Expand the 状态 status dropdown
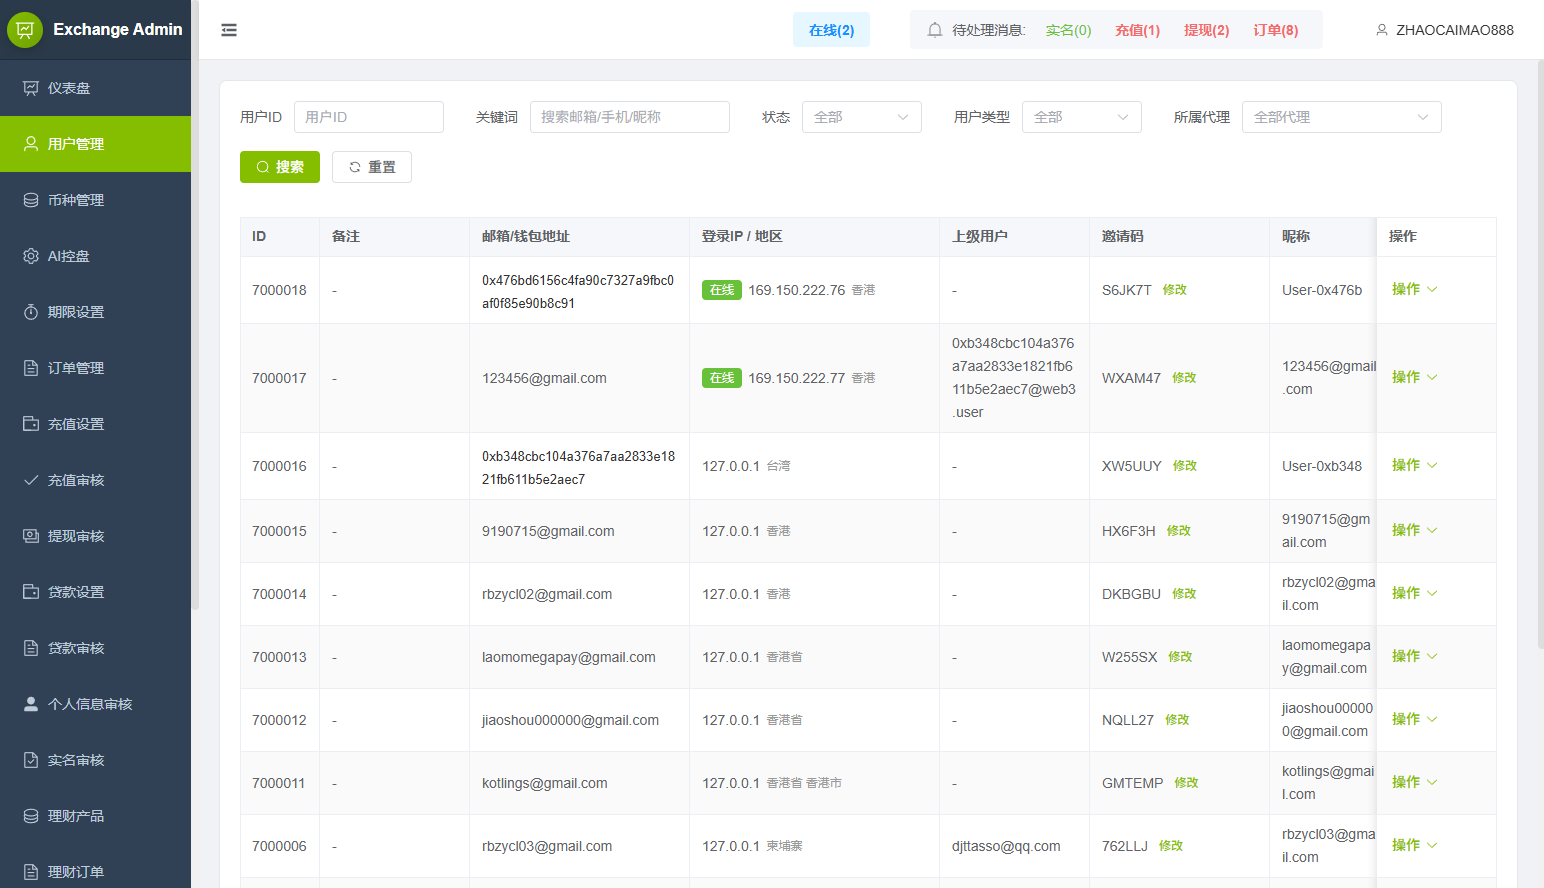Screen dimensions: 1544x888 861,117
